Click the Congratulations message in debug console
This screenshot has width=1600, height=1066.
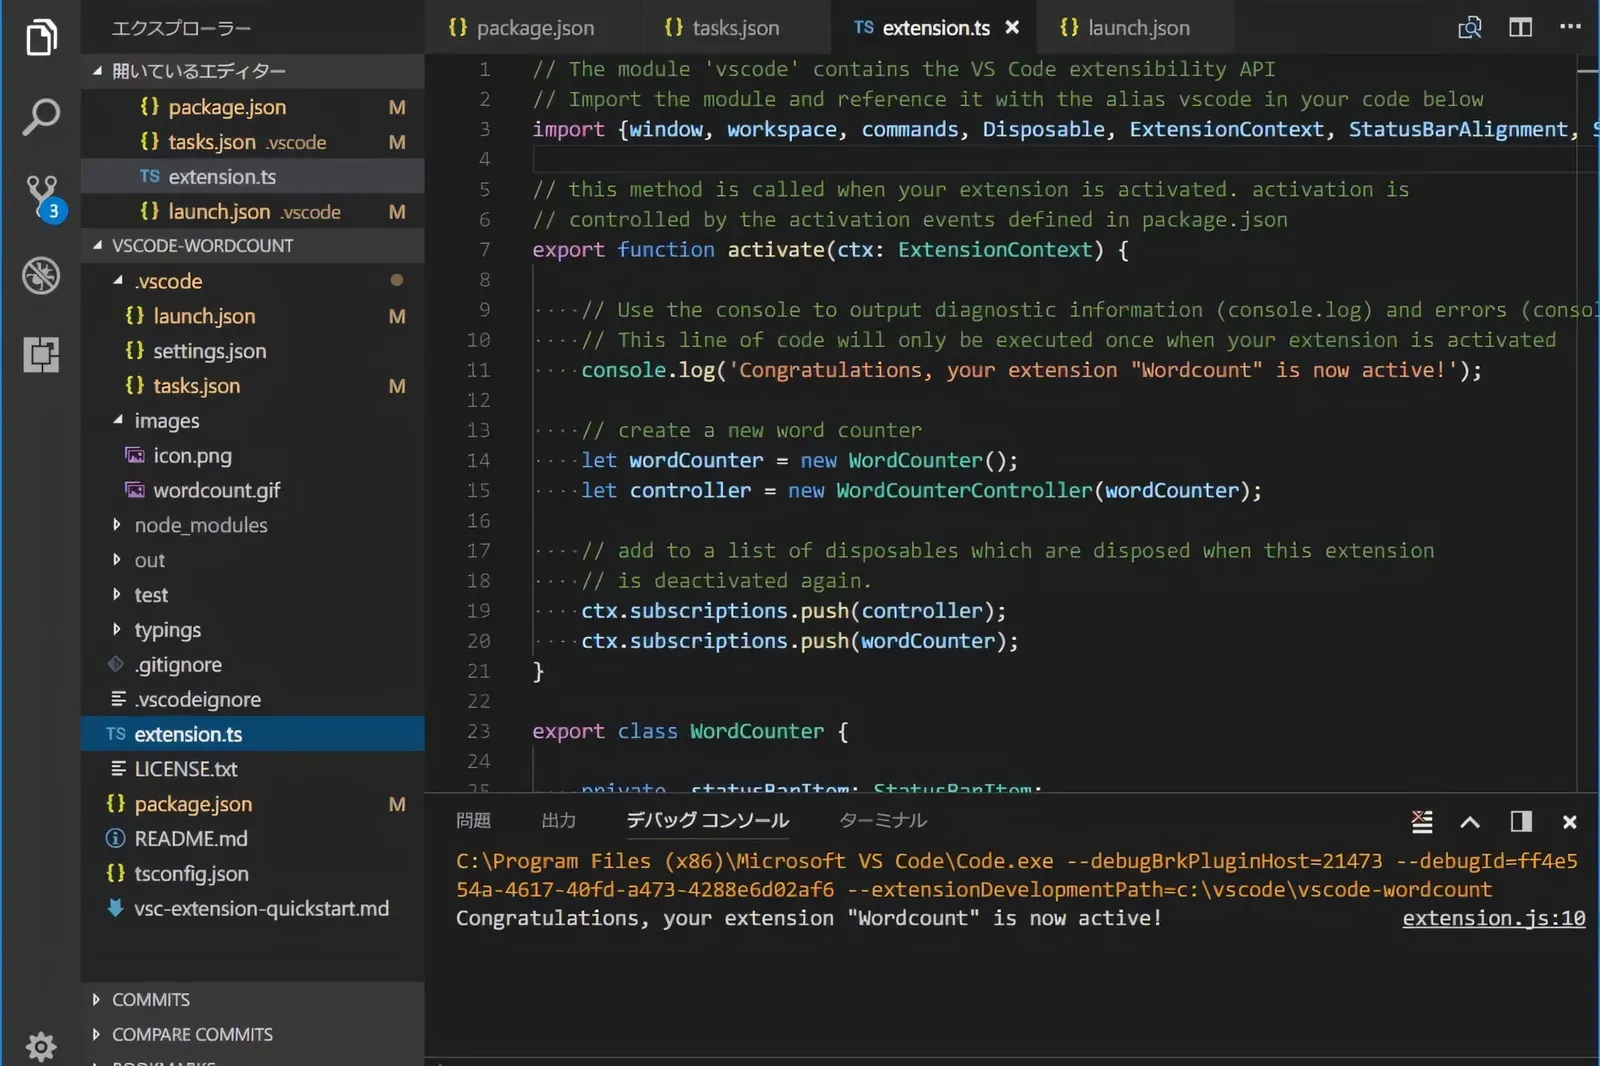point(809,918)
